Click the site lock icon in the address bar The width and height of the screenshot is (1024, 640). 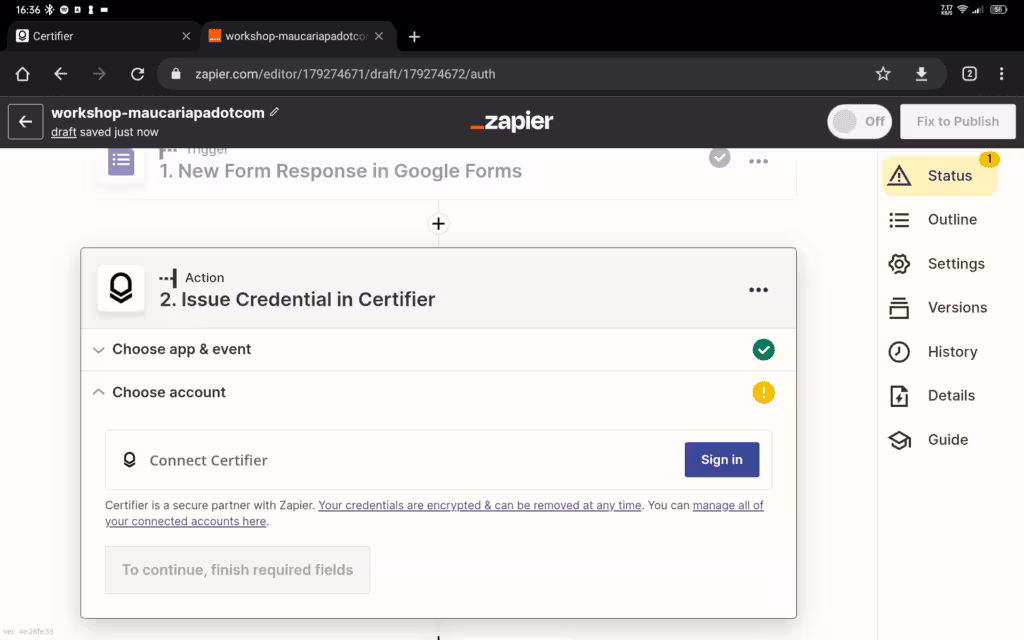click(176, 74)
